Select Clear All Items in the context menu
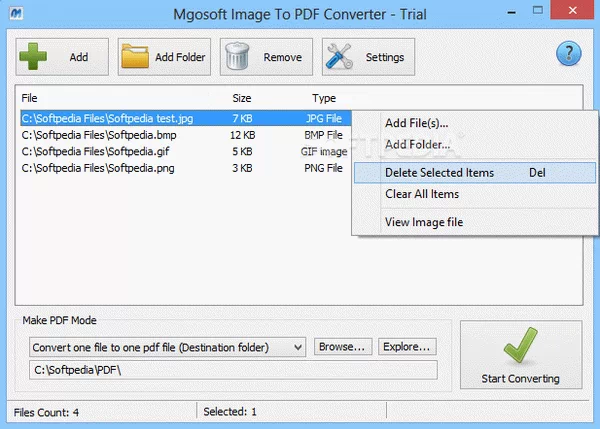 pos(475,194)
